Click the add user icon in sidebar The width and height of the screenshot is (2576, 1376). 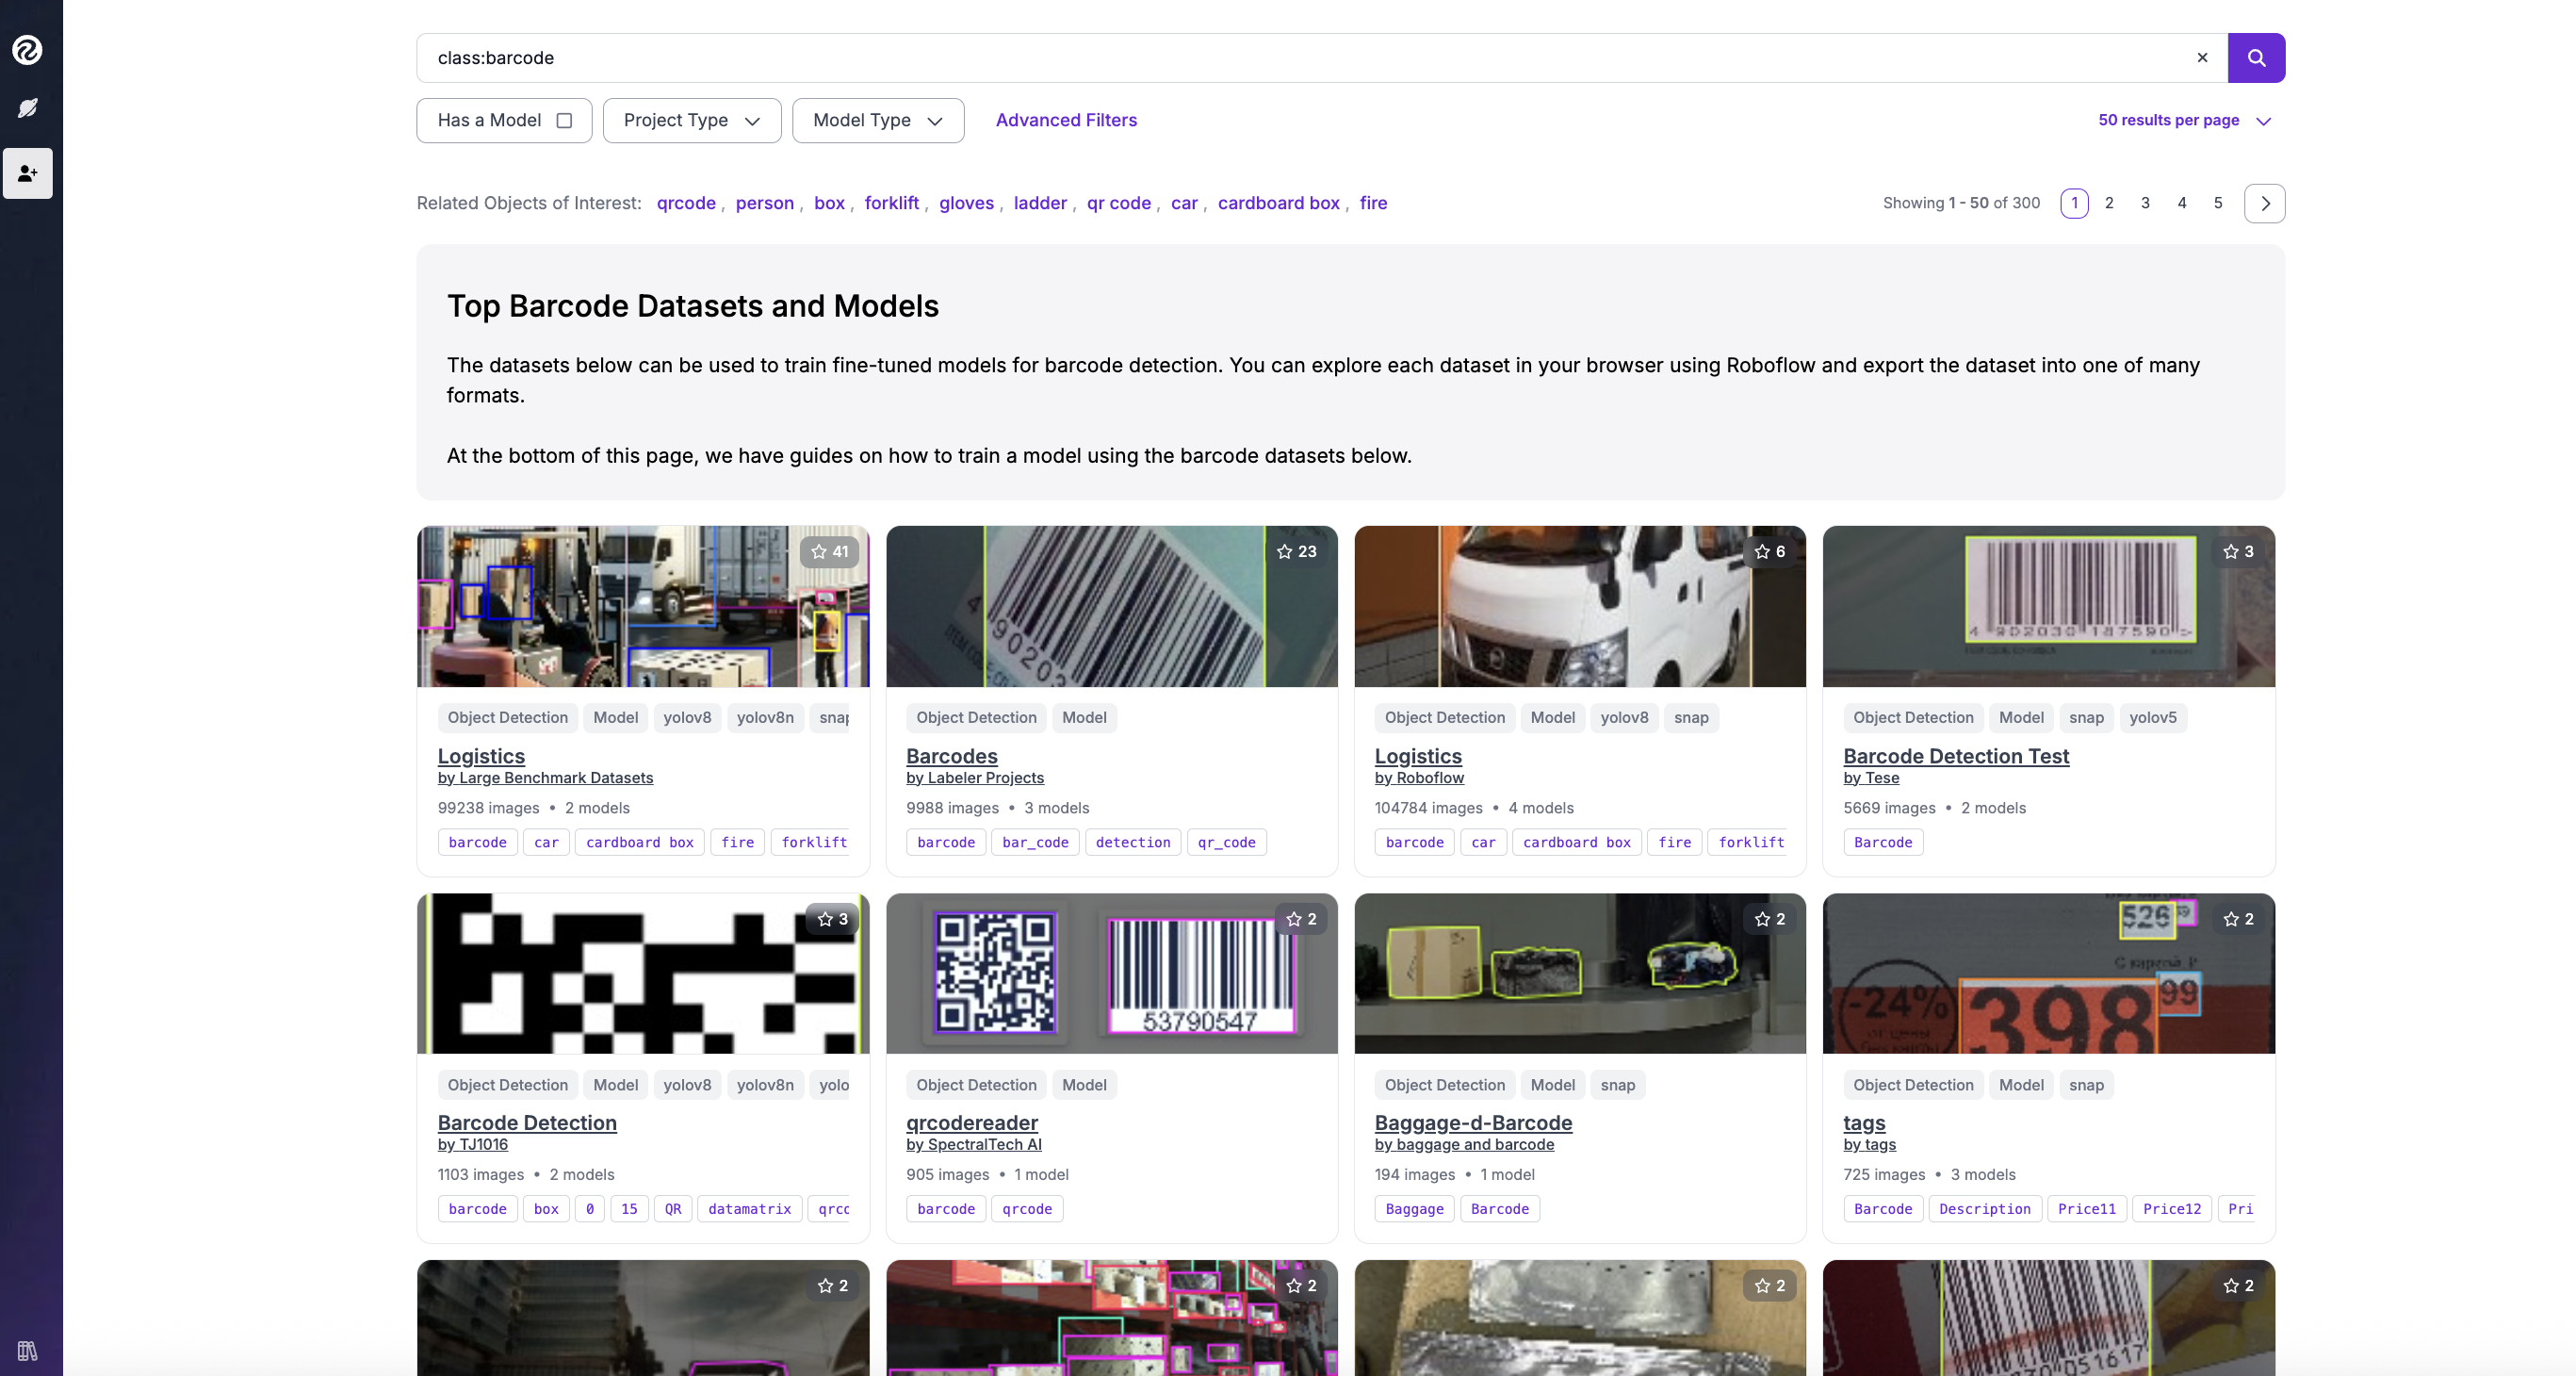pos(27,173)
